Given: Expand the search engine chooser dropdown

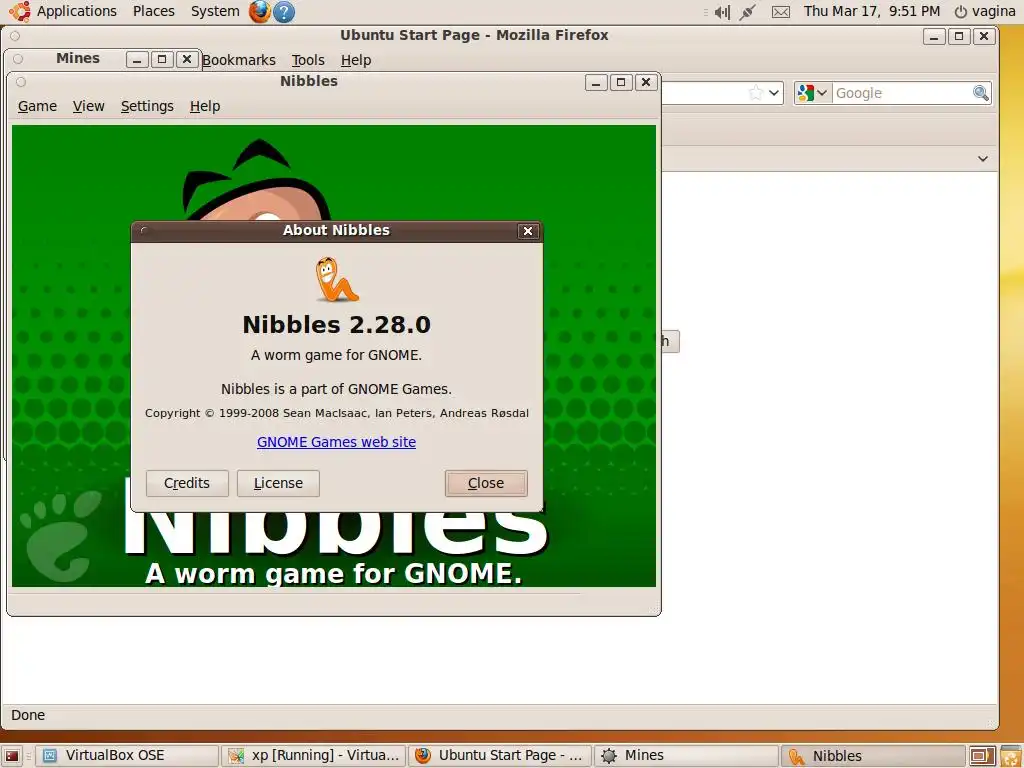Looking at the screenshot, I should 822,93.
